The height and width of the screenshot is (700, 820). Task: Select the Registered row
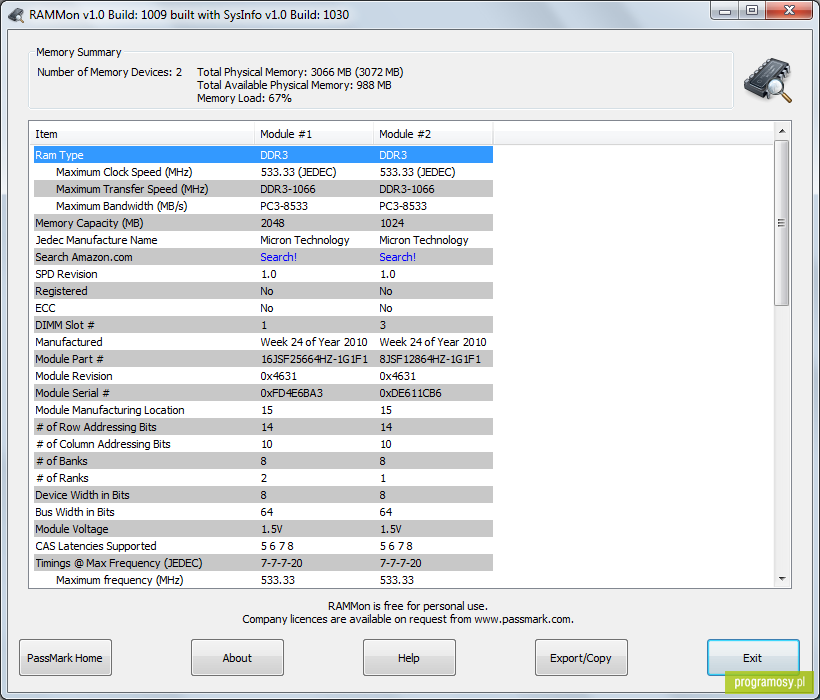(264, 291)
